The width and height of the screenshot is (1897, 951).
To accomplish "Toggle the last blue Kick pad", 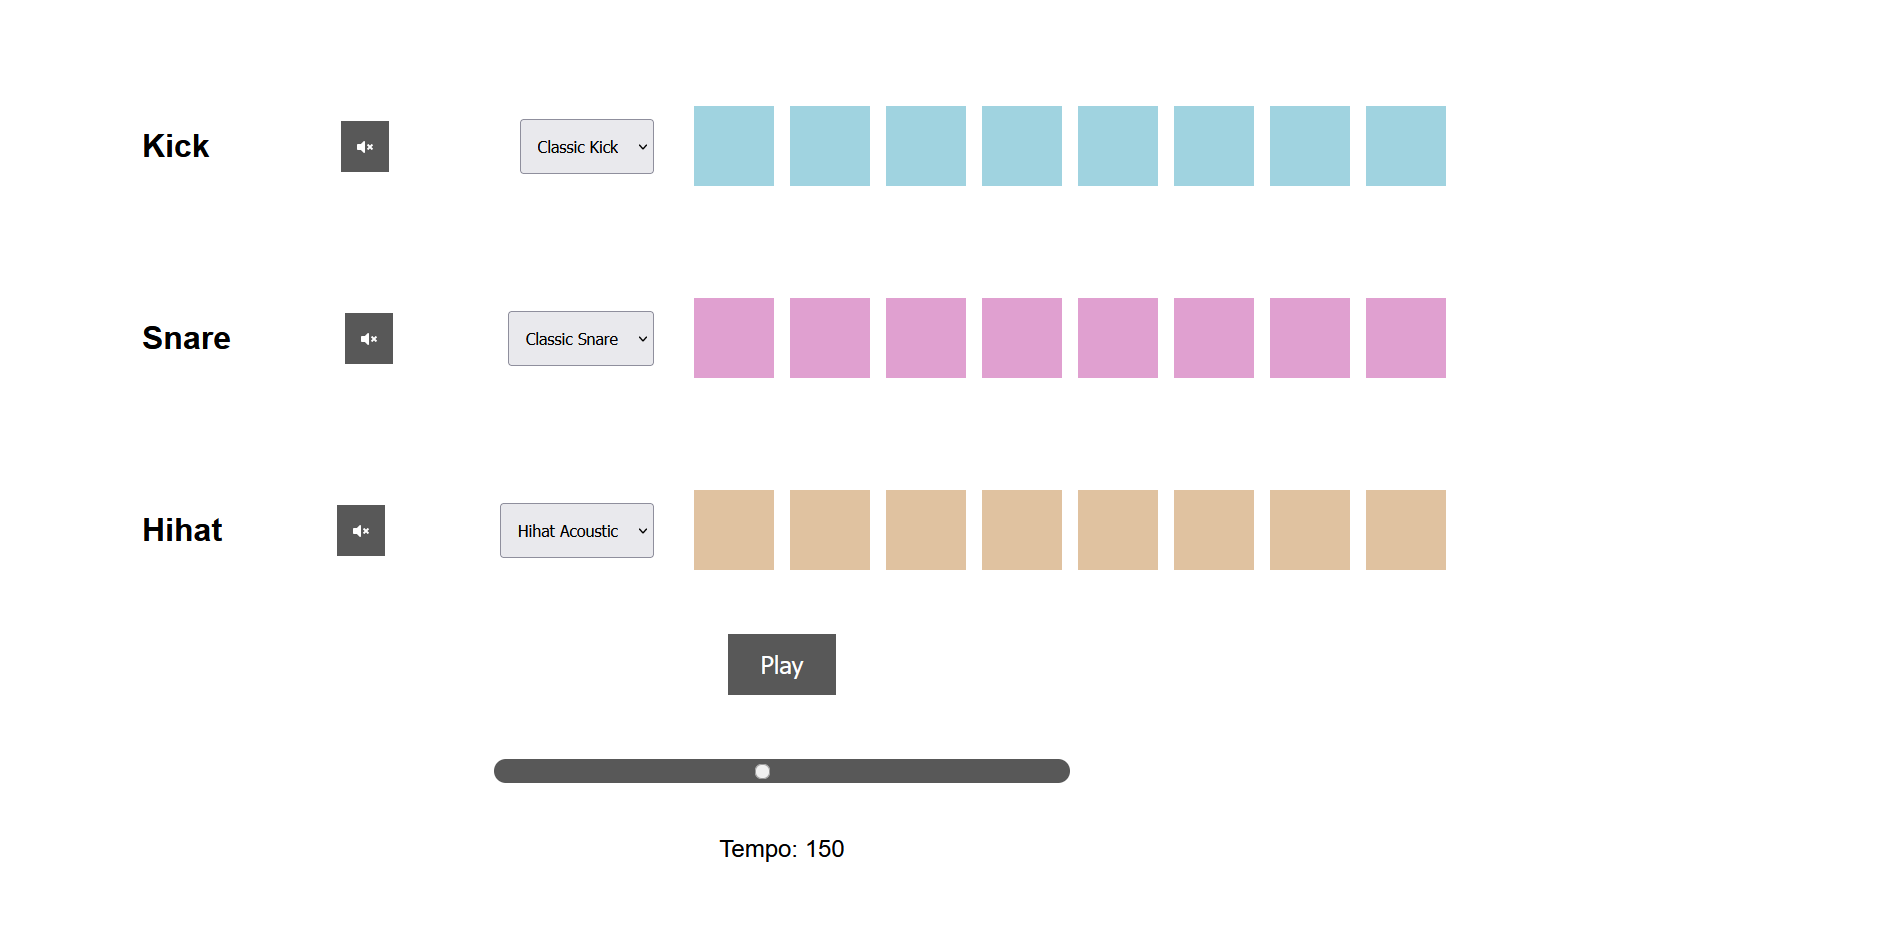I will tap(1406, 146).
